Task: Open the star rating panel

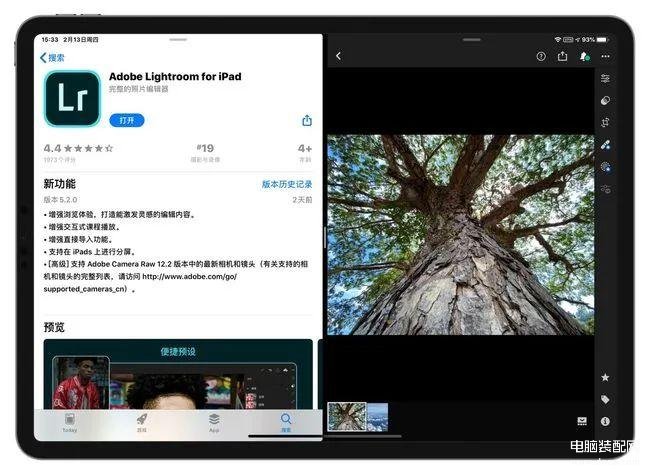Action: [605, 377]
